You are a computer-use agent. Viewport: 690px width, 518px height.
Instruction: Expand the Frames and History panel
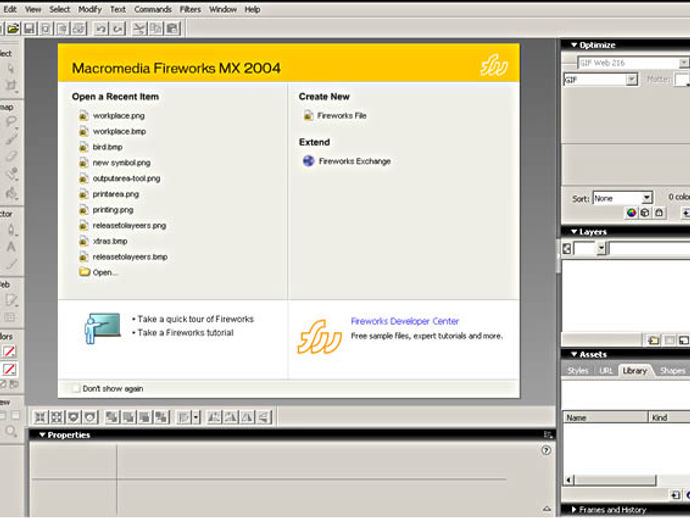click(574, 510)
